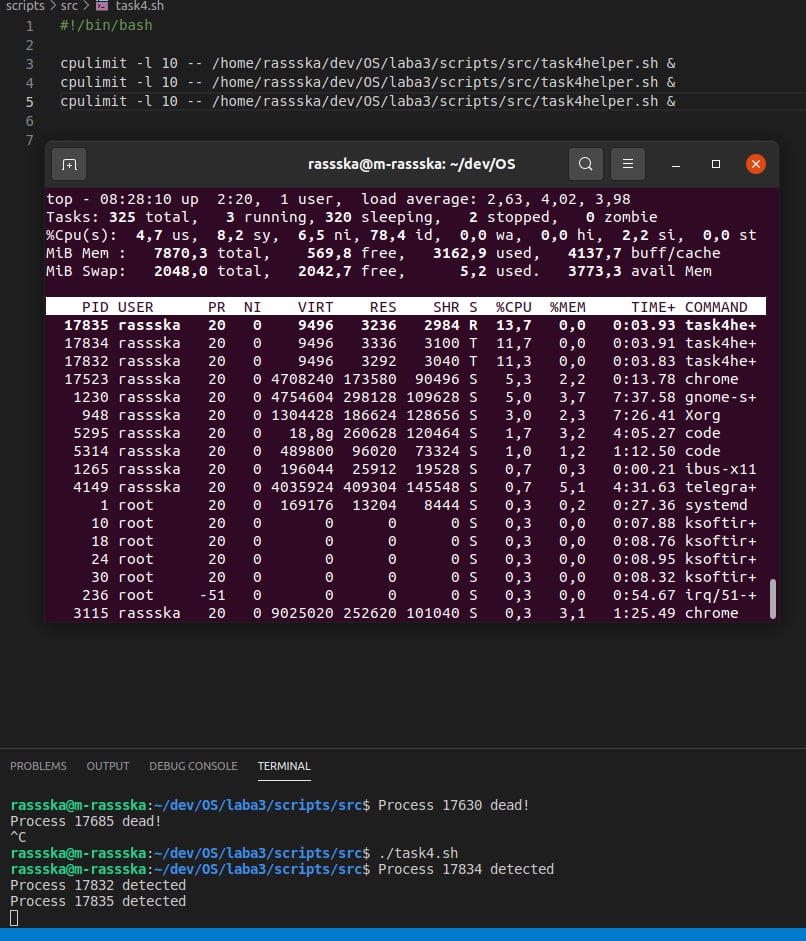Maximize the rassska terminal window
The image size is (806, 941).
pyautogui.click(x=715, y=164)
